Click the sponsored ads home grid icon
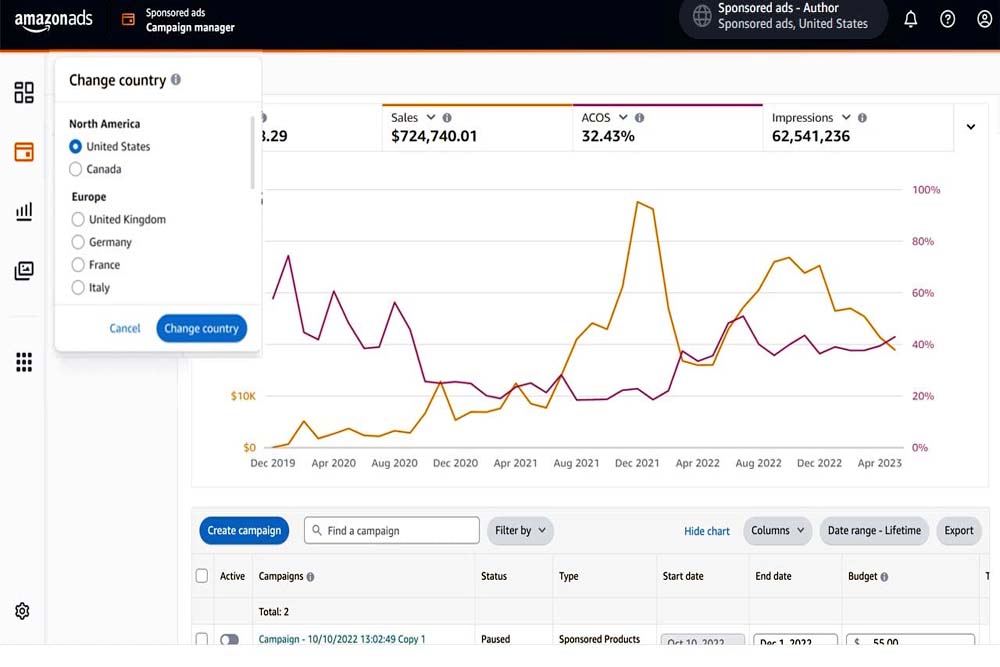The height and width of the screenshot is (667, 1000). click(x=23, y=91)
